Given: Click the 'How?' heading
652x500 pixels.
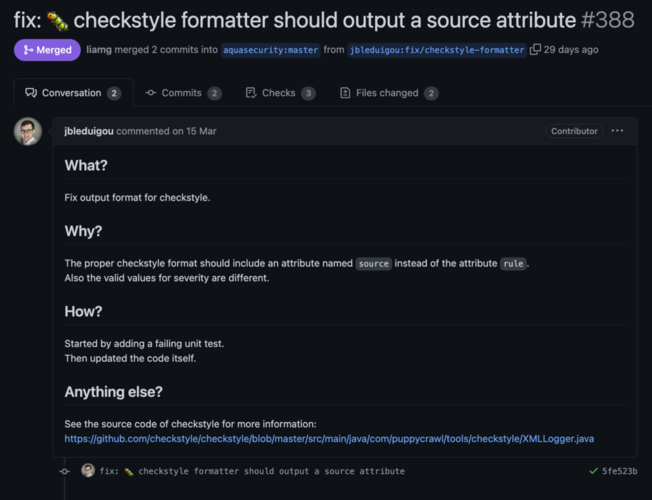Looking at the screenshot, I should tap(83, 311).
